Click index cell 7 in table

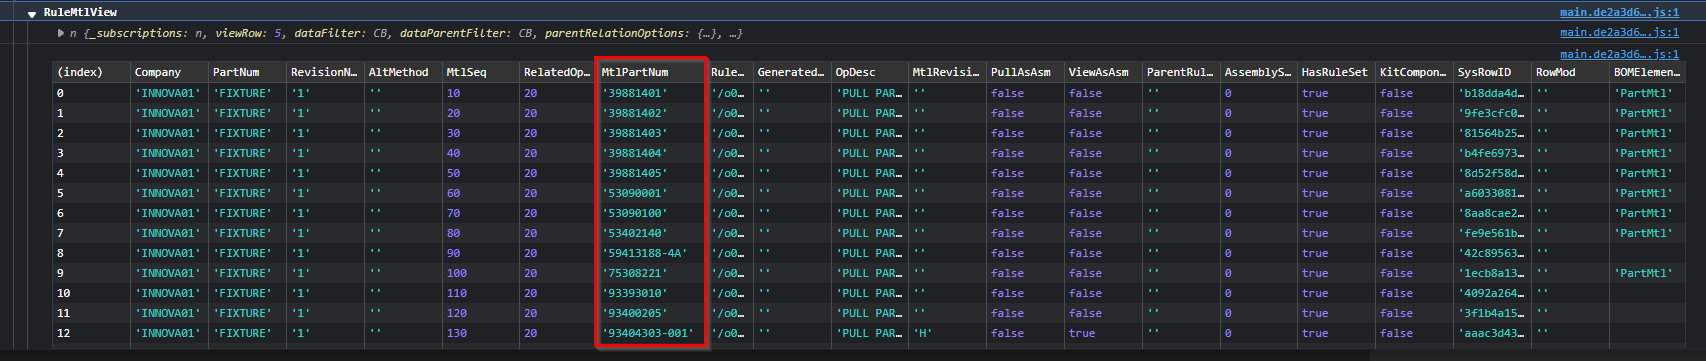tap(92, 233)
